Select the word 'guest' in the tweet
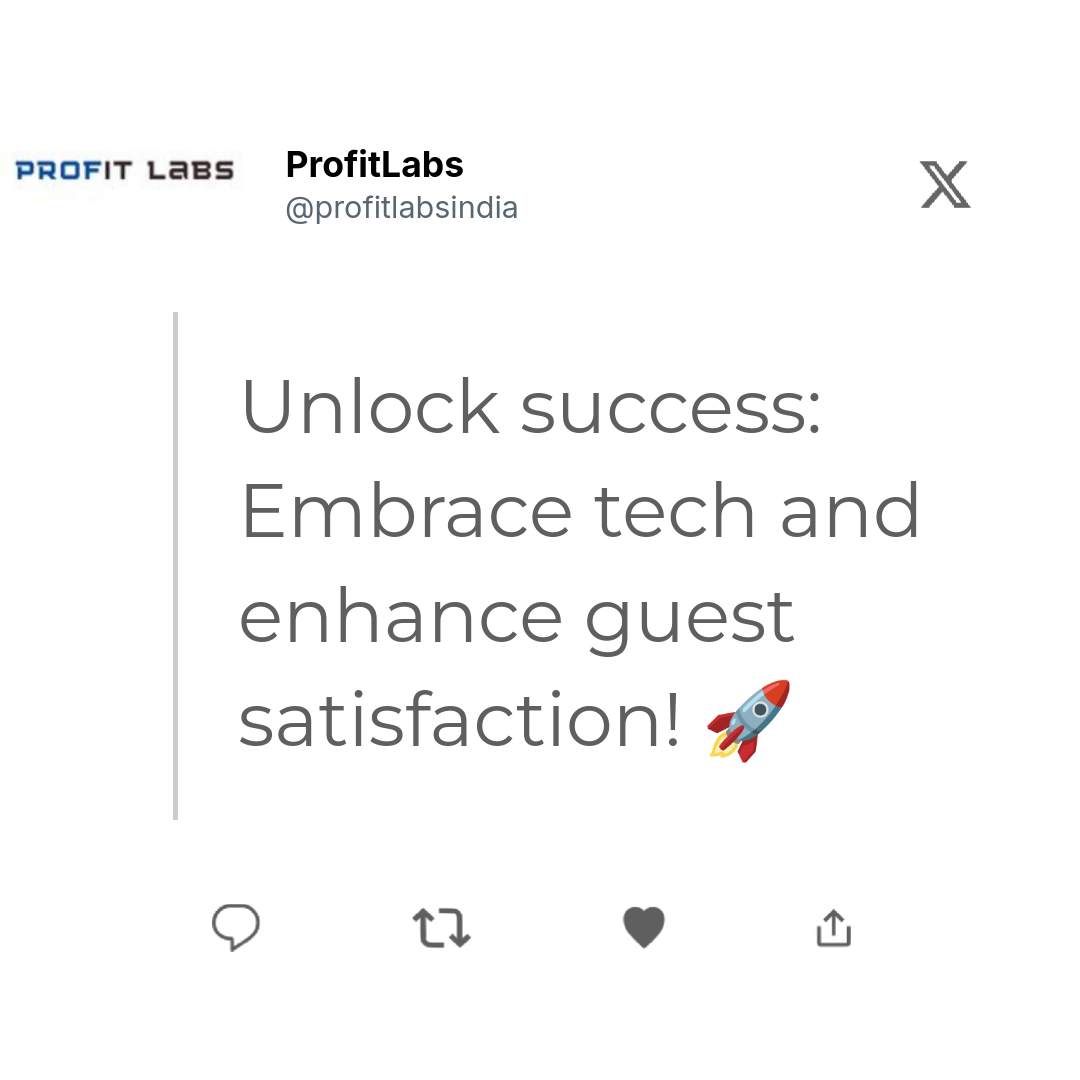Viewport: 1080px width, 1080px height. tap(689, 621)
